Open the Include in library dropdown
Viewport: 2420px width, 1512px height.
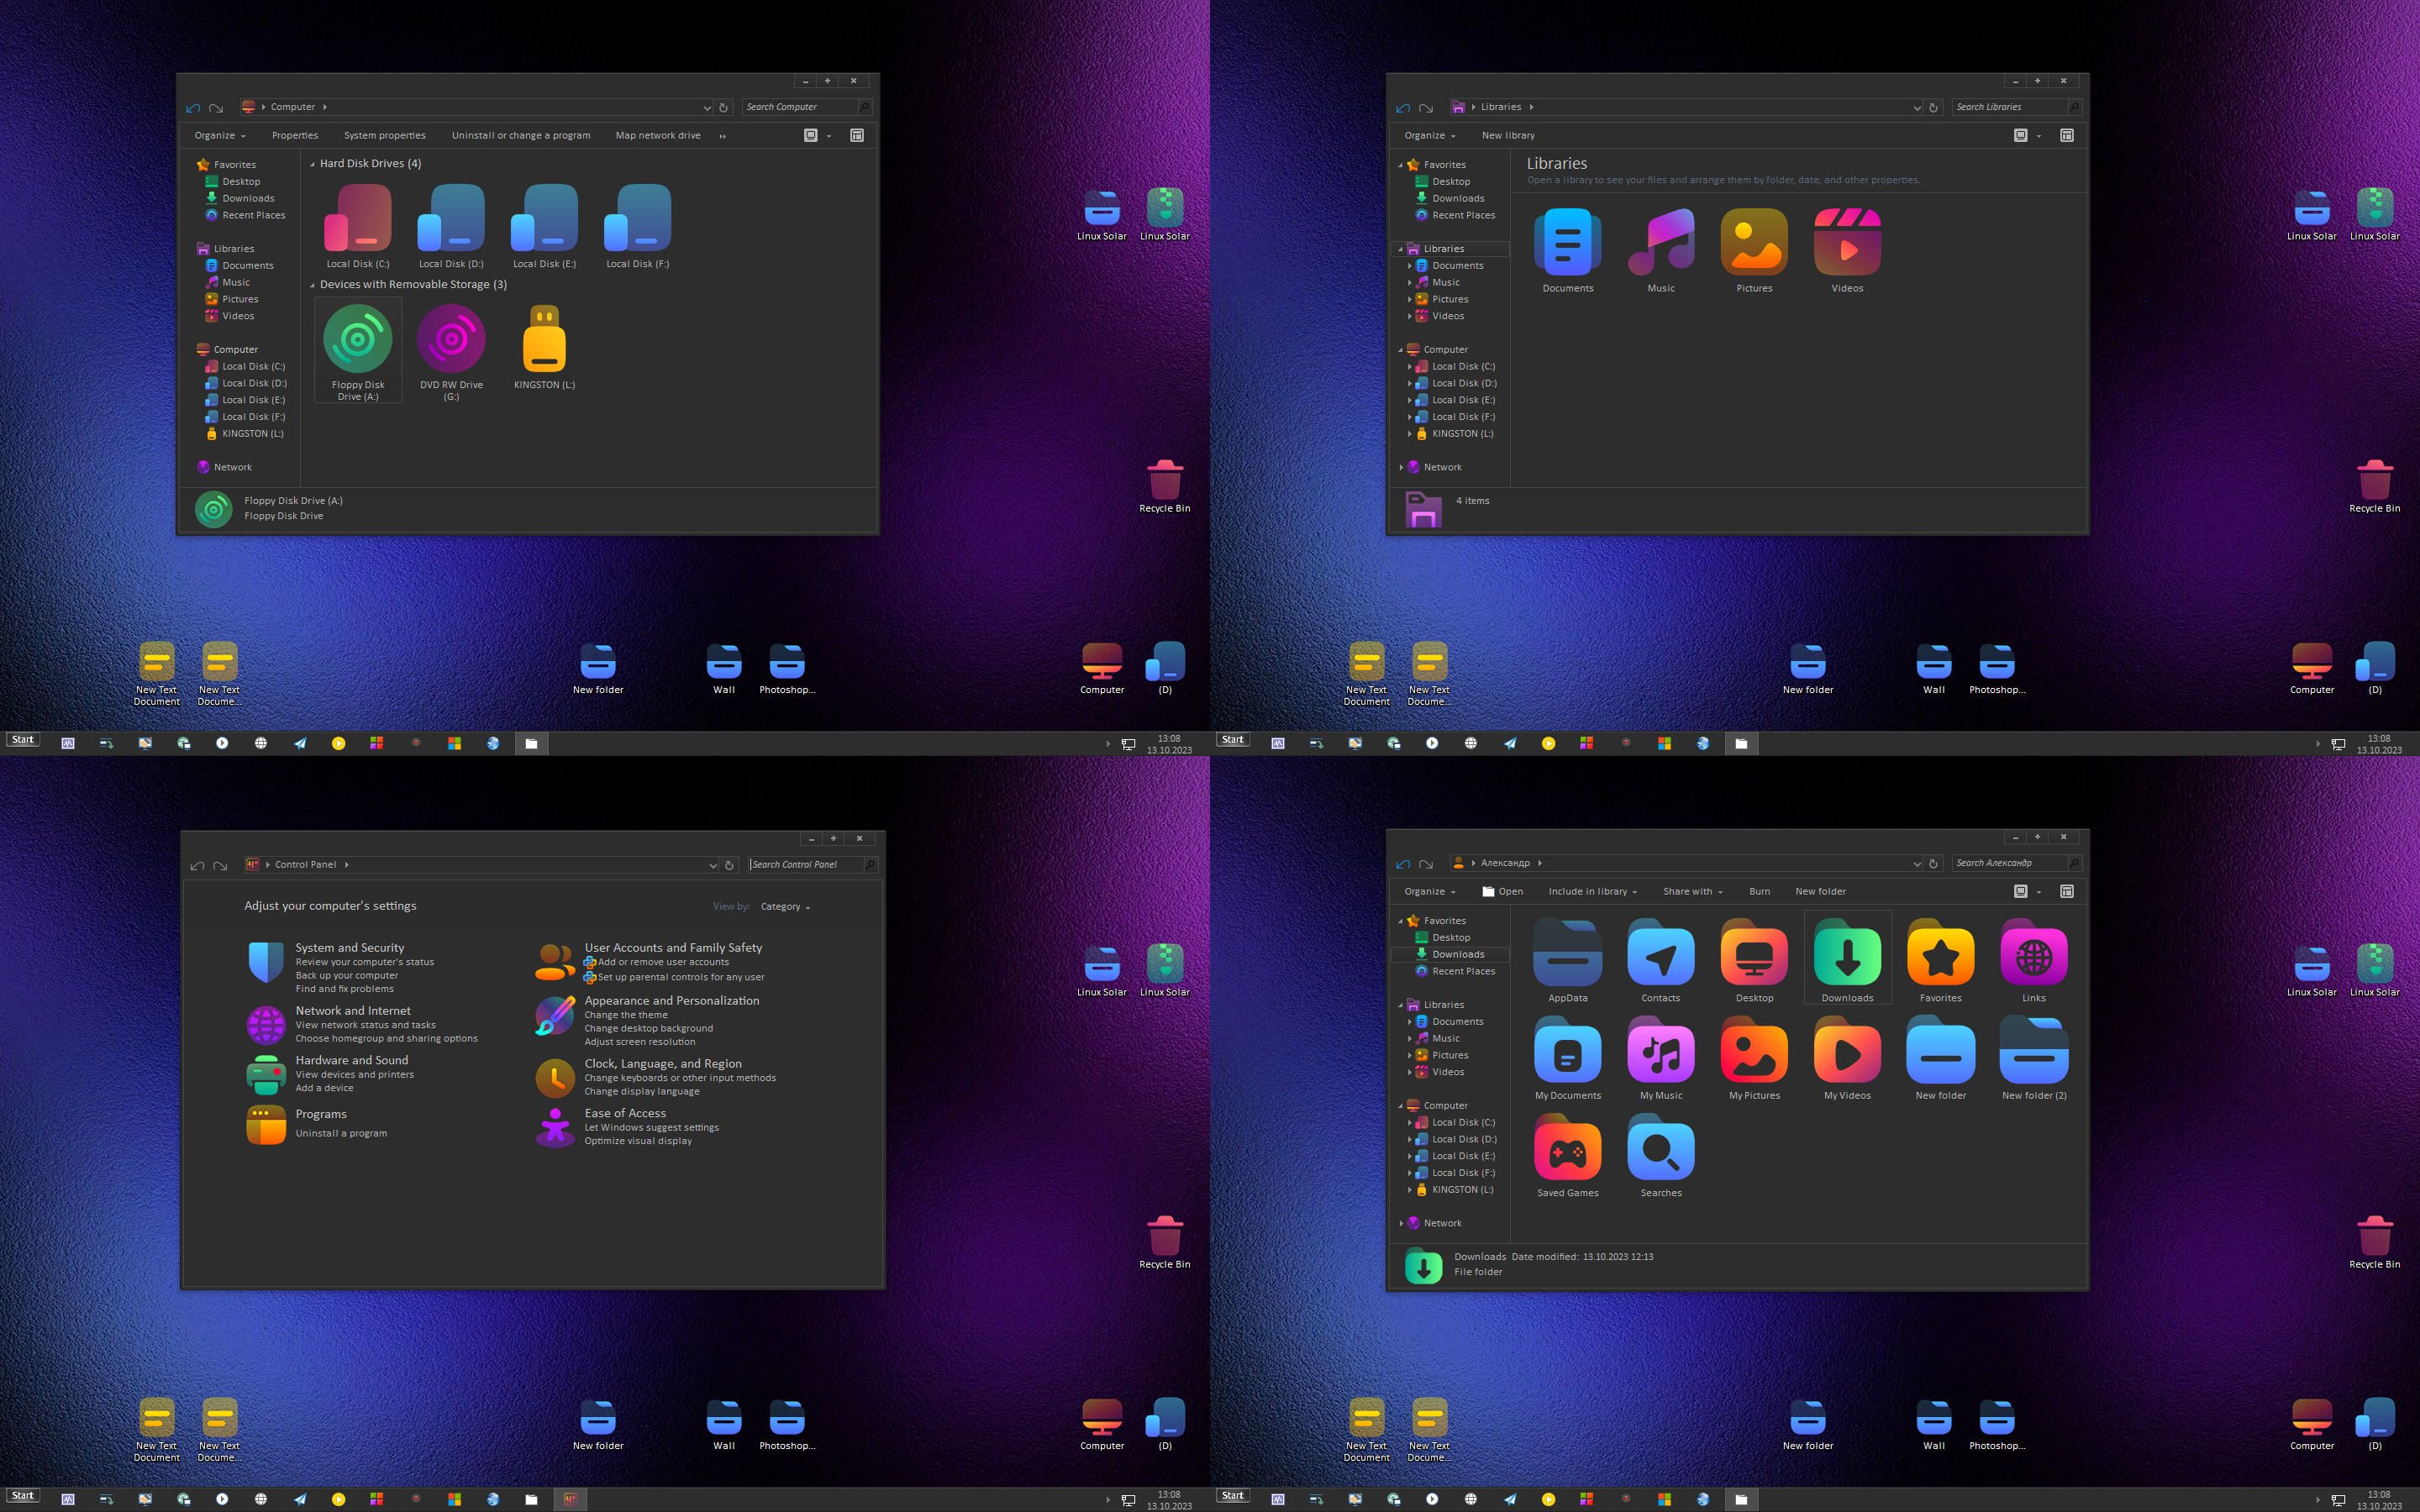pos(1592,891)
